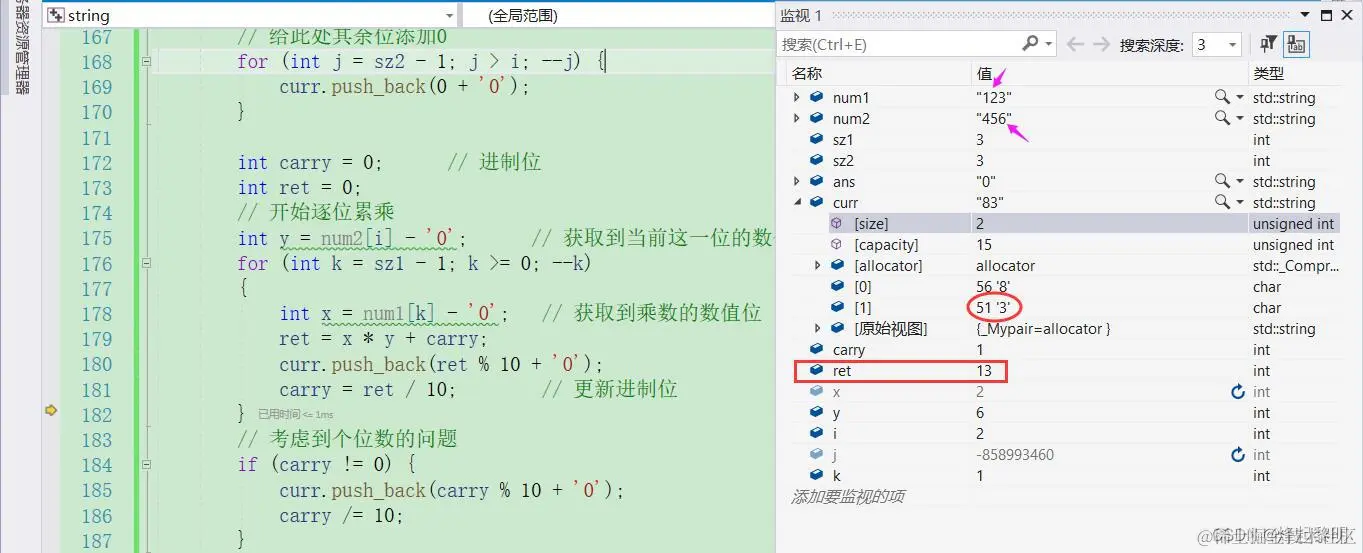
Task: Expand the [原始视图] raw view node
Action: point(817,329)
